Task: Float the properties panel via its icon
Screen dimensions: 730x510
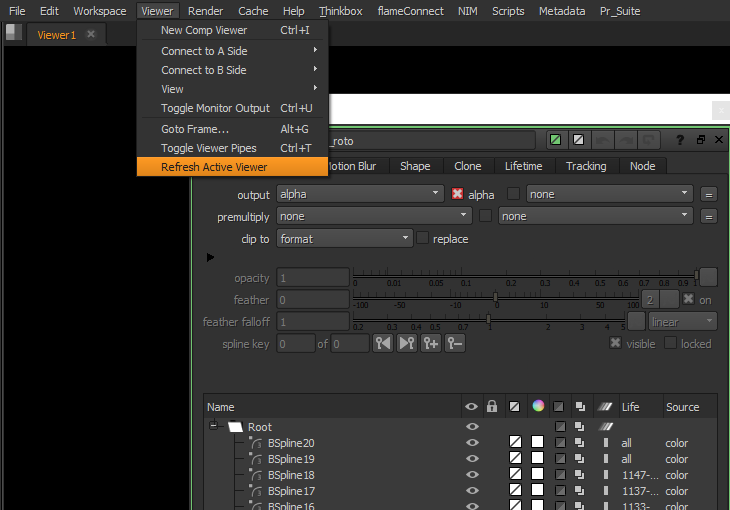Action: [700, 140]
